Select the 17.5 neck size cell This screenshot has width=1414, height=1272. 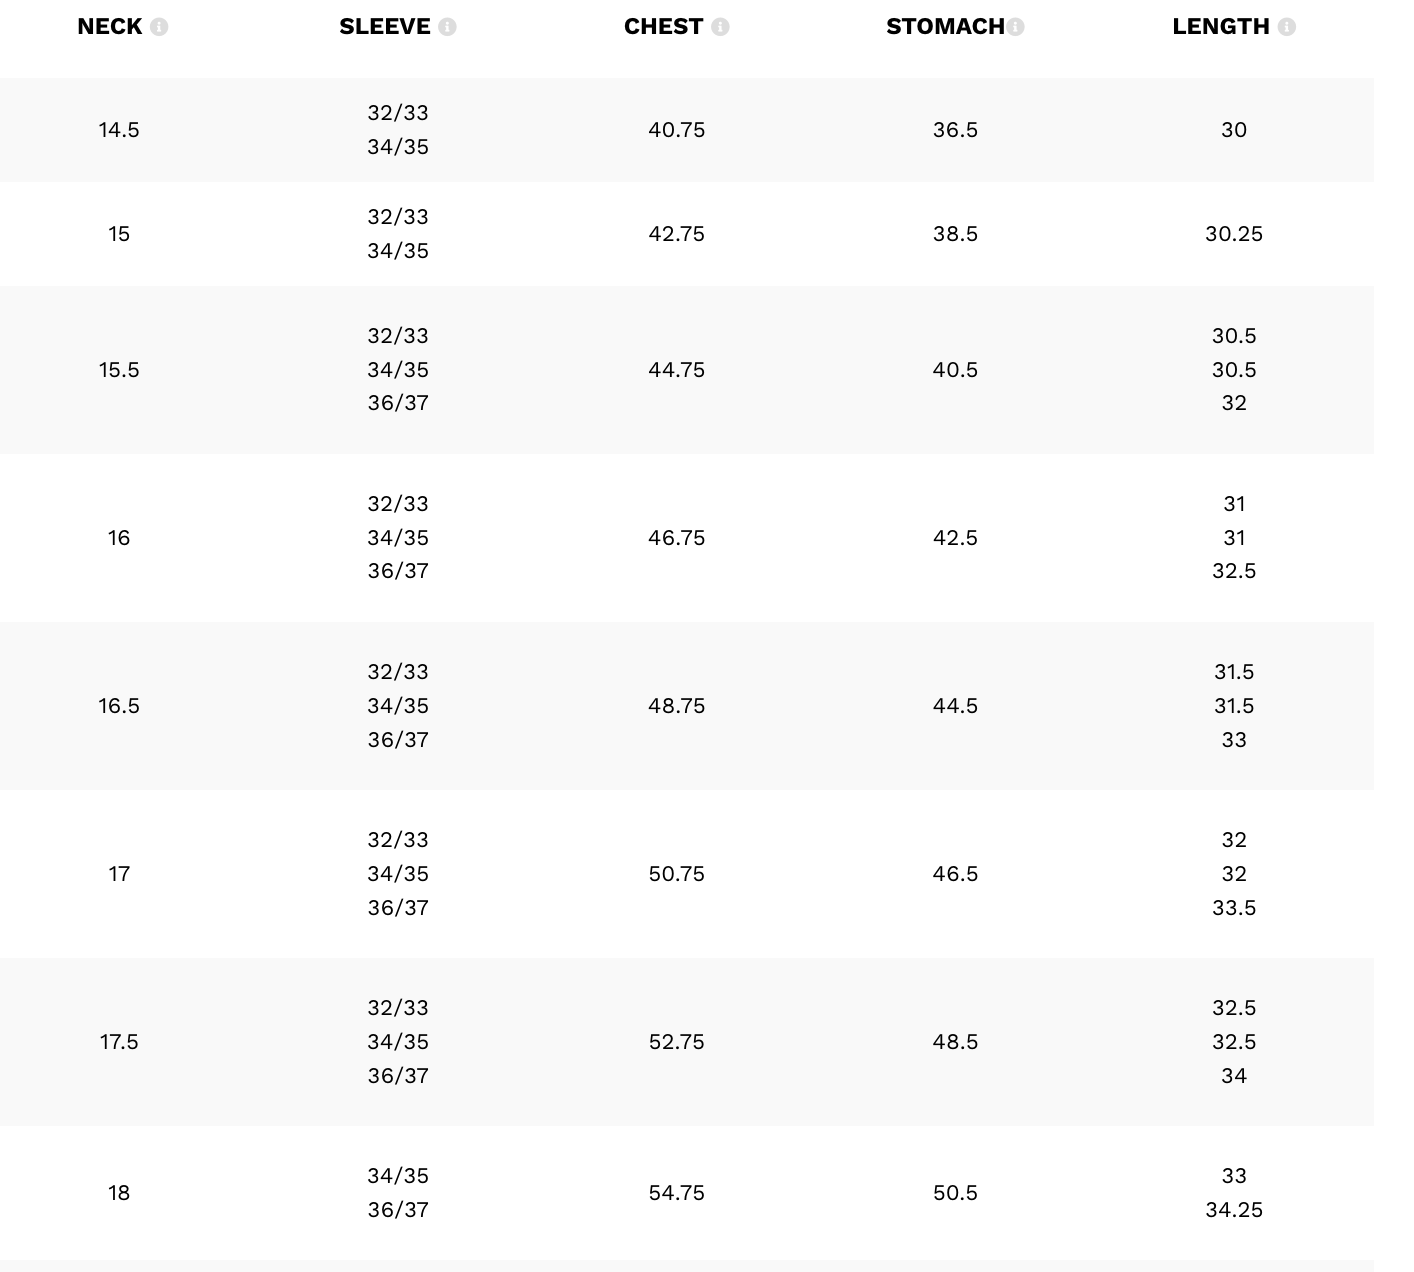pos(119,1042)
